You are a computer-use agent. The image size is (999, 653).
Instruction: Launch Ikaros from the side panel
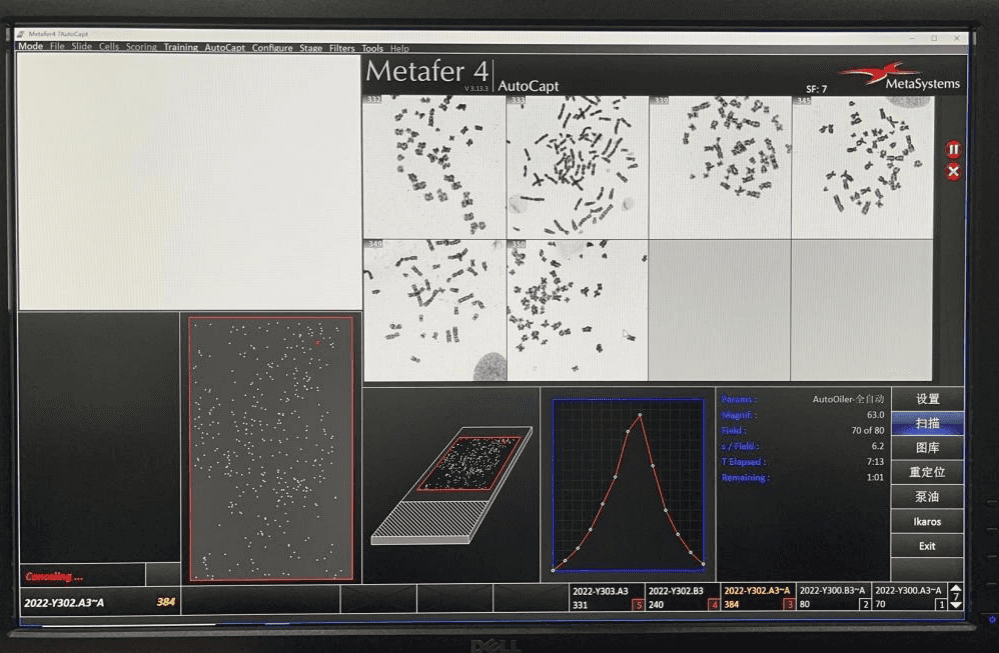(927, 521)
